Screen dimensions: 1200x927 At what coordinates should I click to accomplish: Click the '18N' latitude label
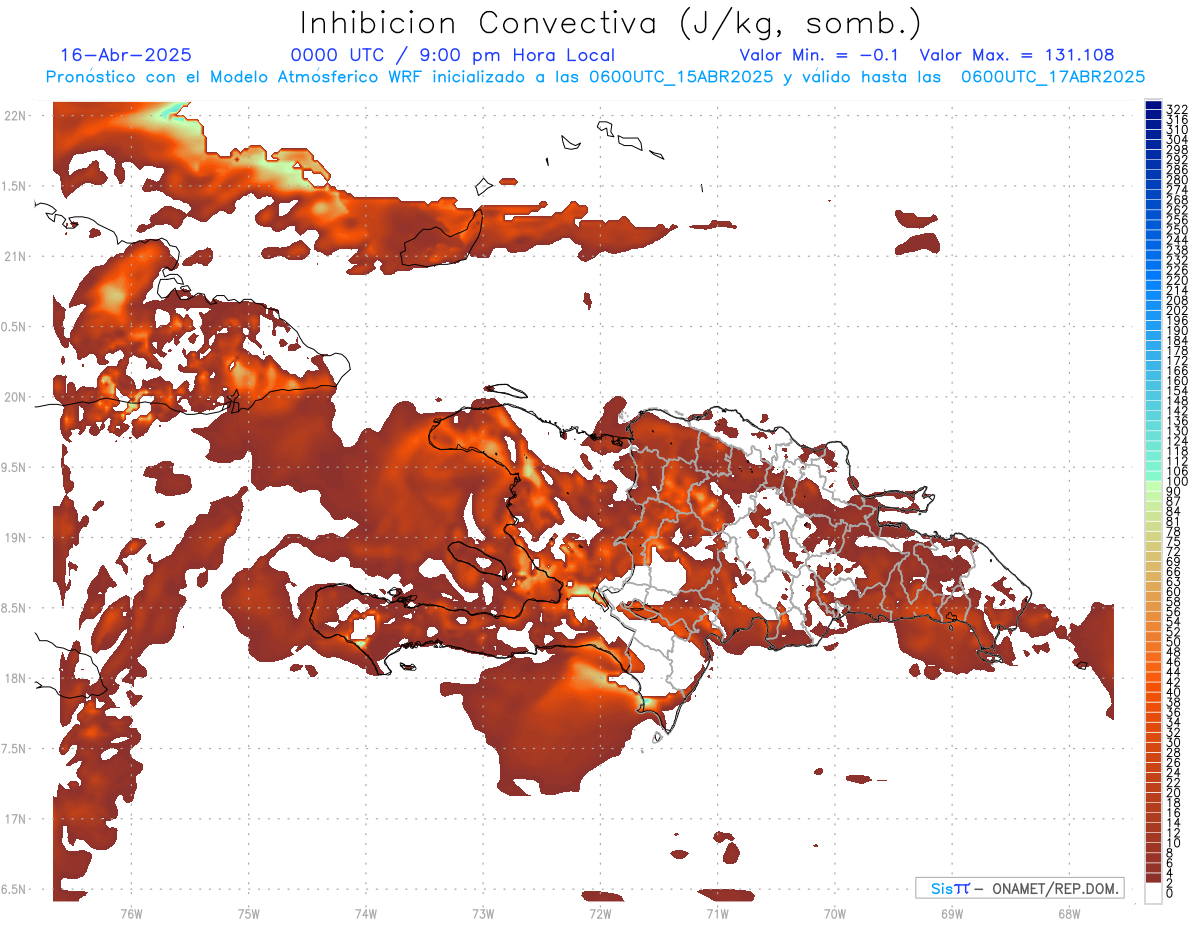click(x=15, y=678)
